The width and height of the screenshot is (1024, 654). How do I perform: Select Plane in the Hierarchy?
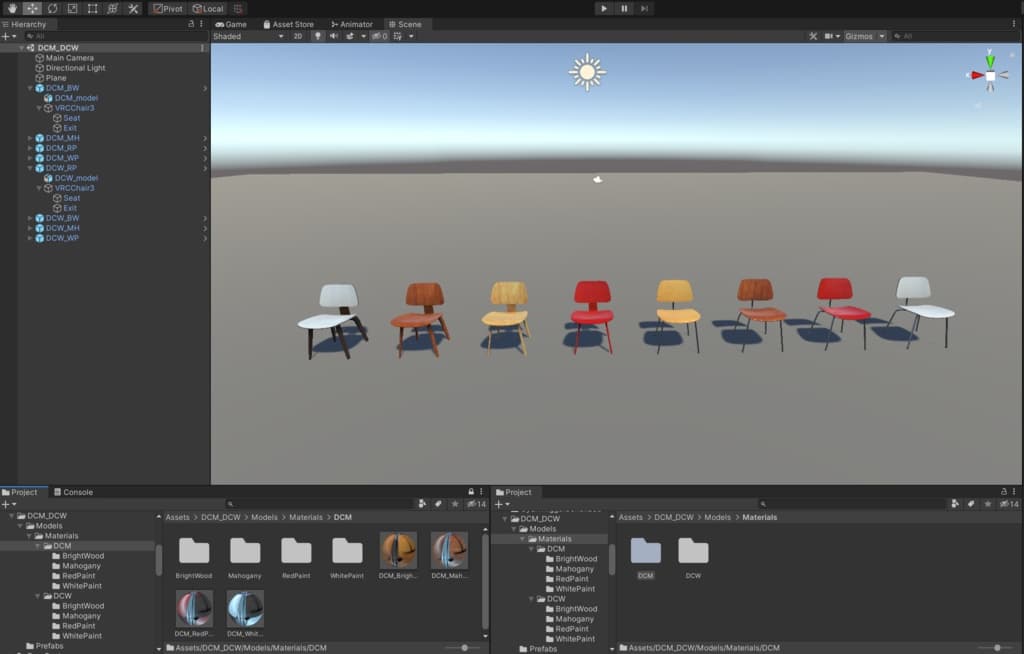pyautogui.click(x=56, y=78)
